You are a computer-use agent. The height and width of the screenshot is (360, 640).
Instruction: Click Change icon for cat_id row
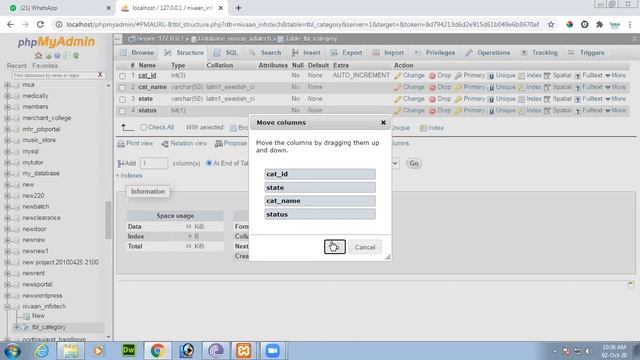click(x=398, y=76)
